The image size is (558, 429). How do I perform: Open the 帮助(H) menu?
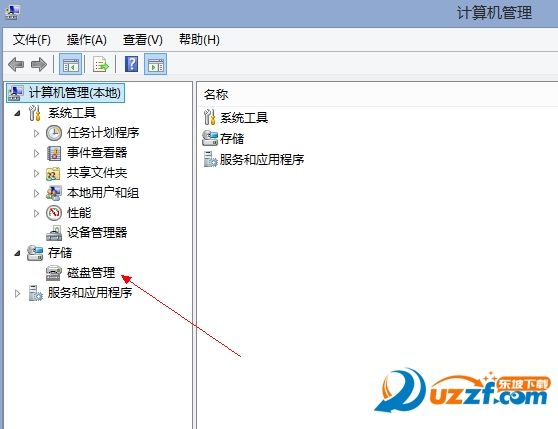pos(199,39)
